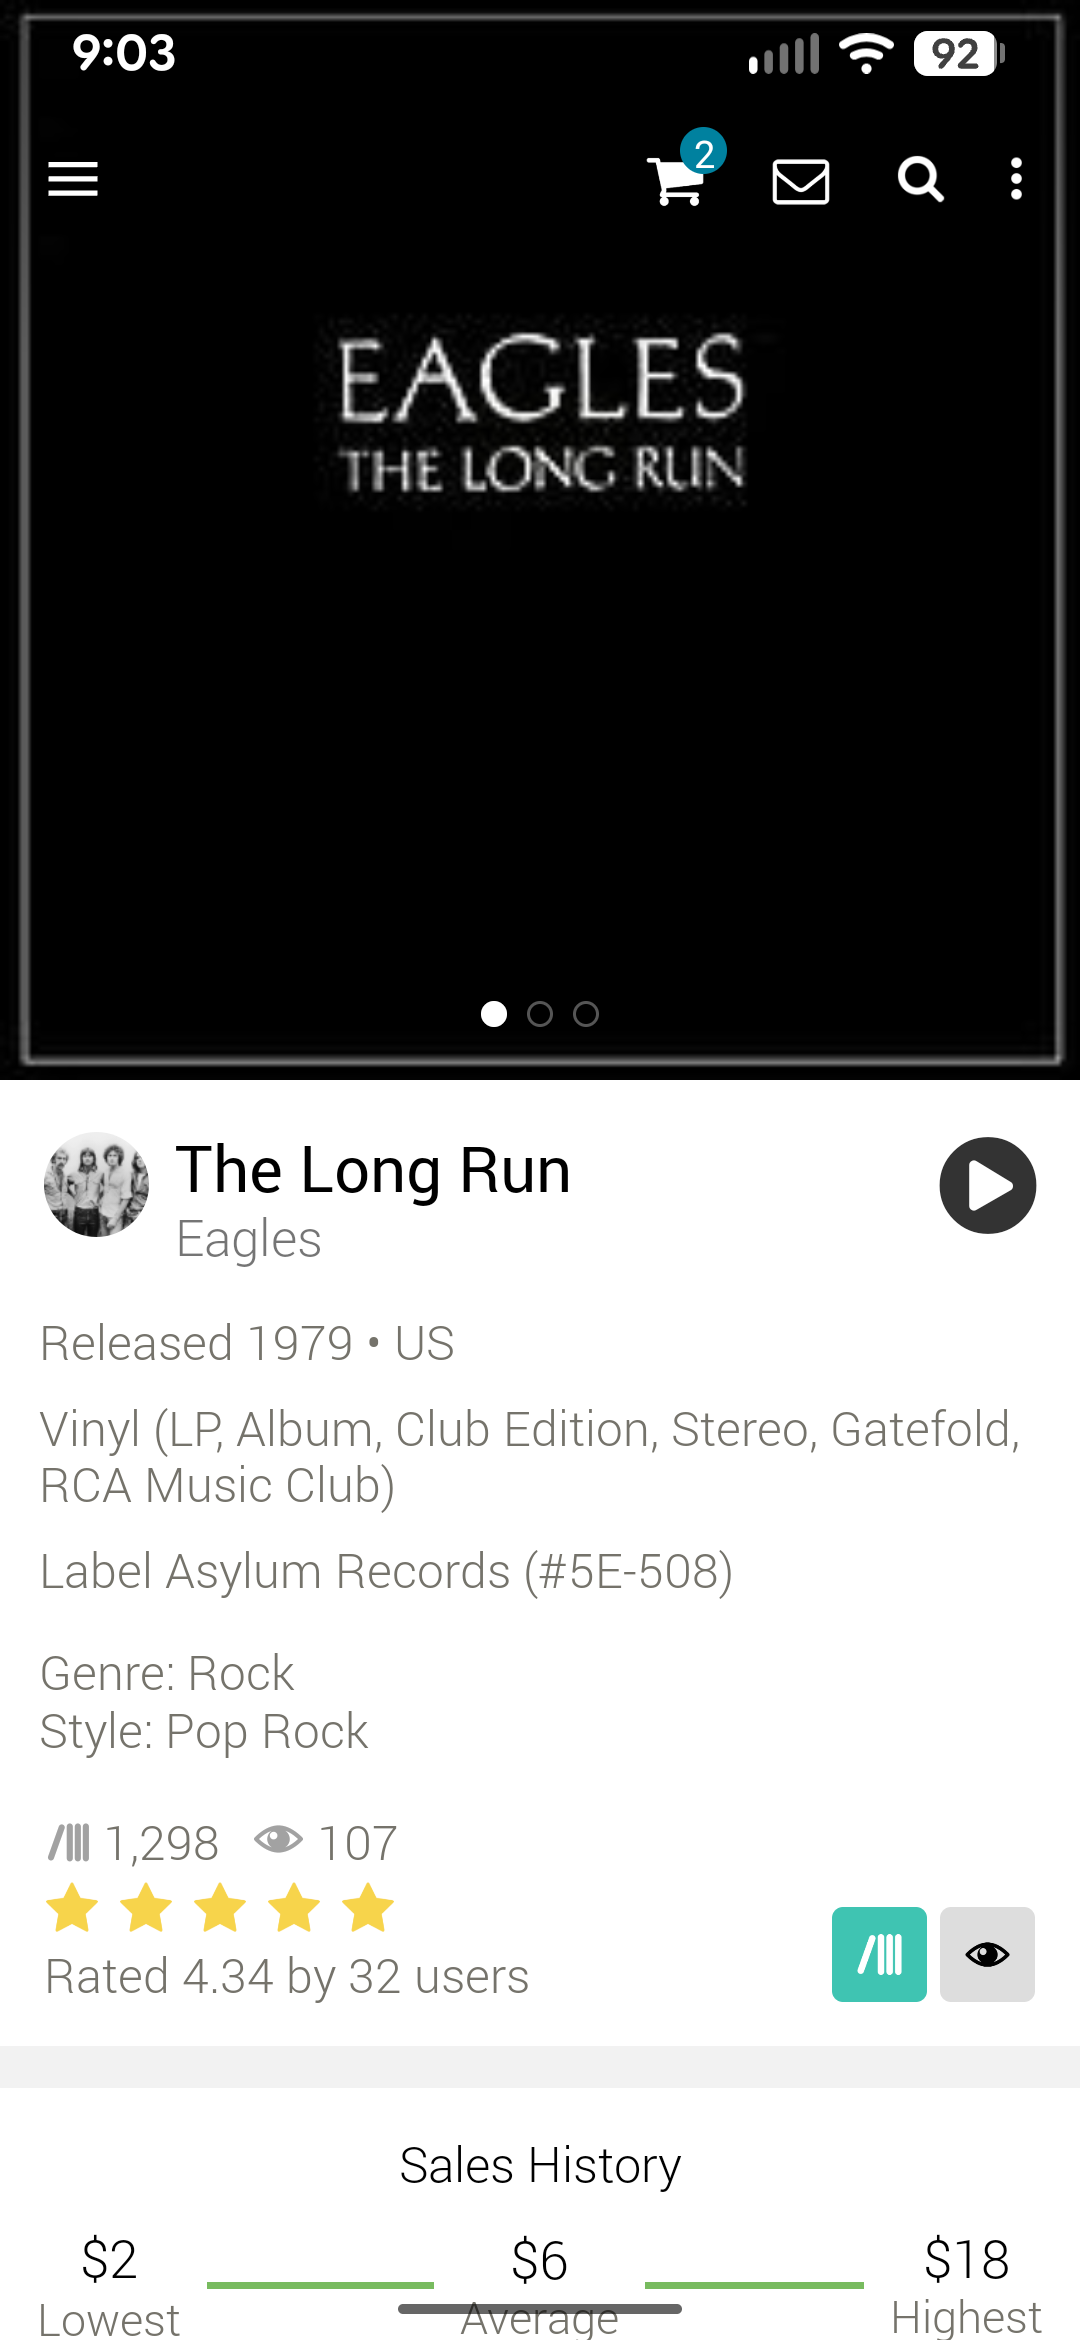Open the Sales History section heading
Image resolution: width=1080 pixels, height=2340 pixels.
tap(540, 2166)
